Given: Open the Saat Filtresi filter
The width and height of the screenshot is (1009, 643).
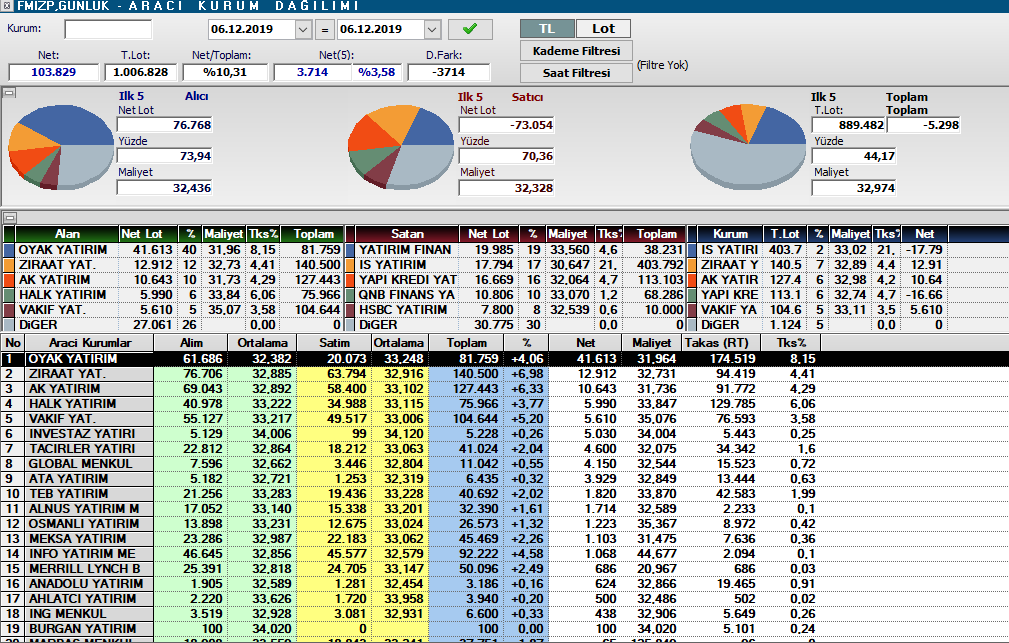Looking at the screenshot, I should pos(576,73).
